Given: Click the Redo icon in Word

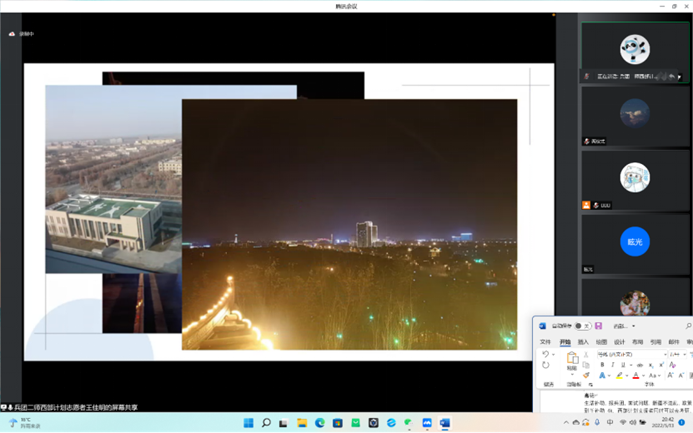Looking at the screenshot, I should (x=546, y=365).
